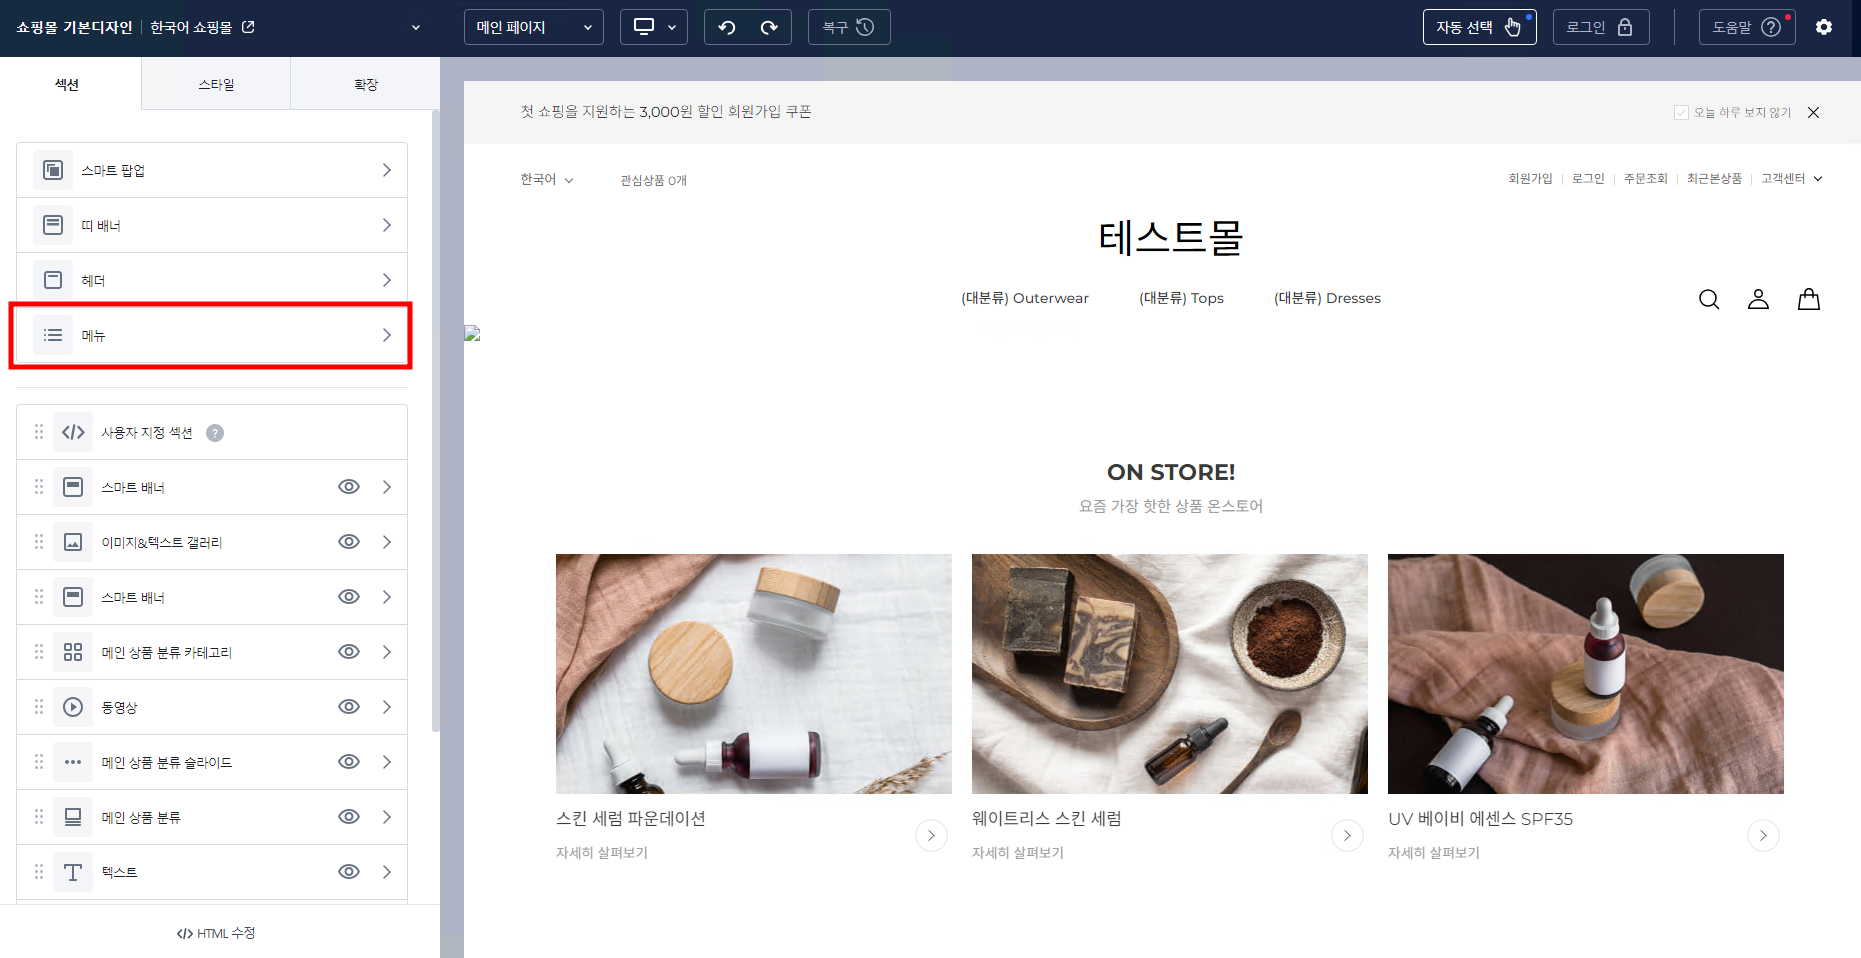Expand the 스마트 팝업 row chevron

[x=387, y=170]
